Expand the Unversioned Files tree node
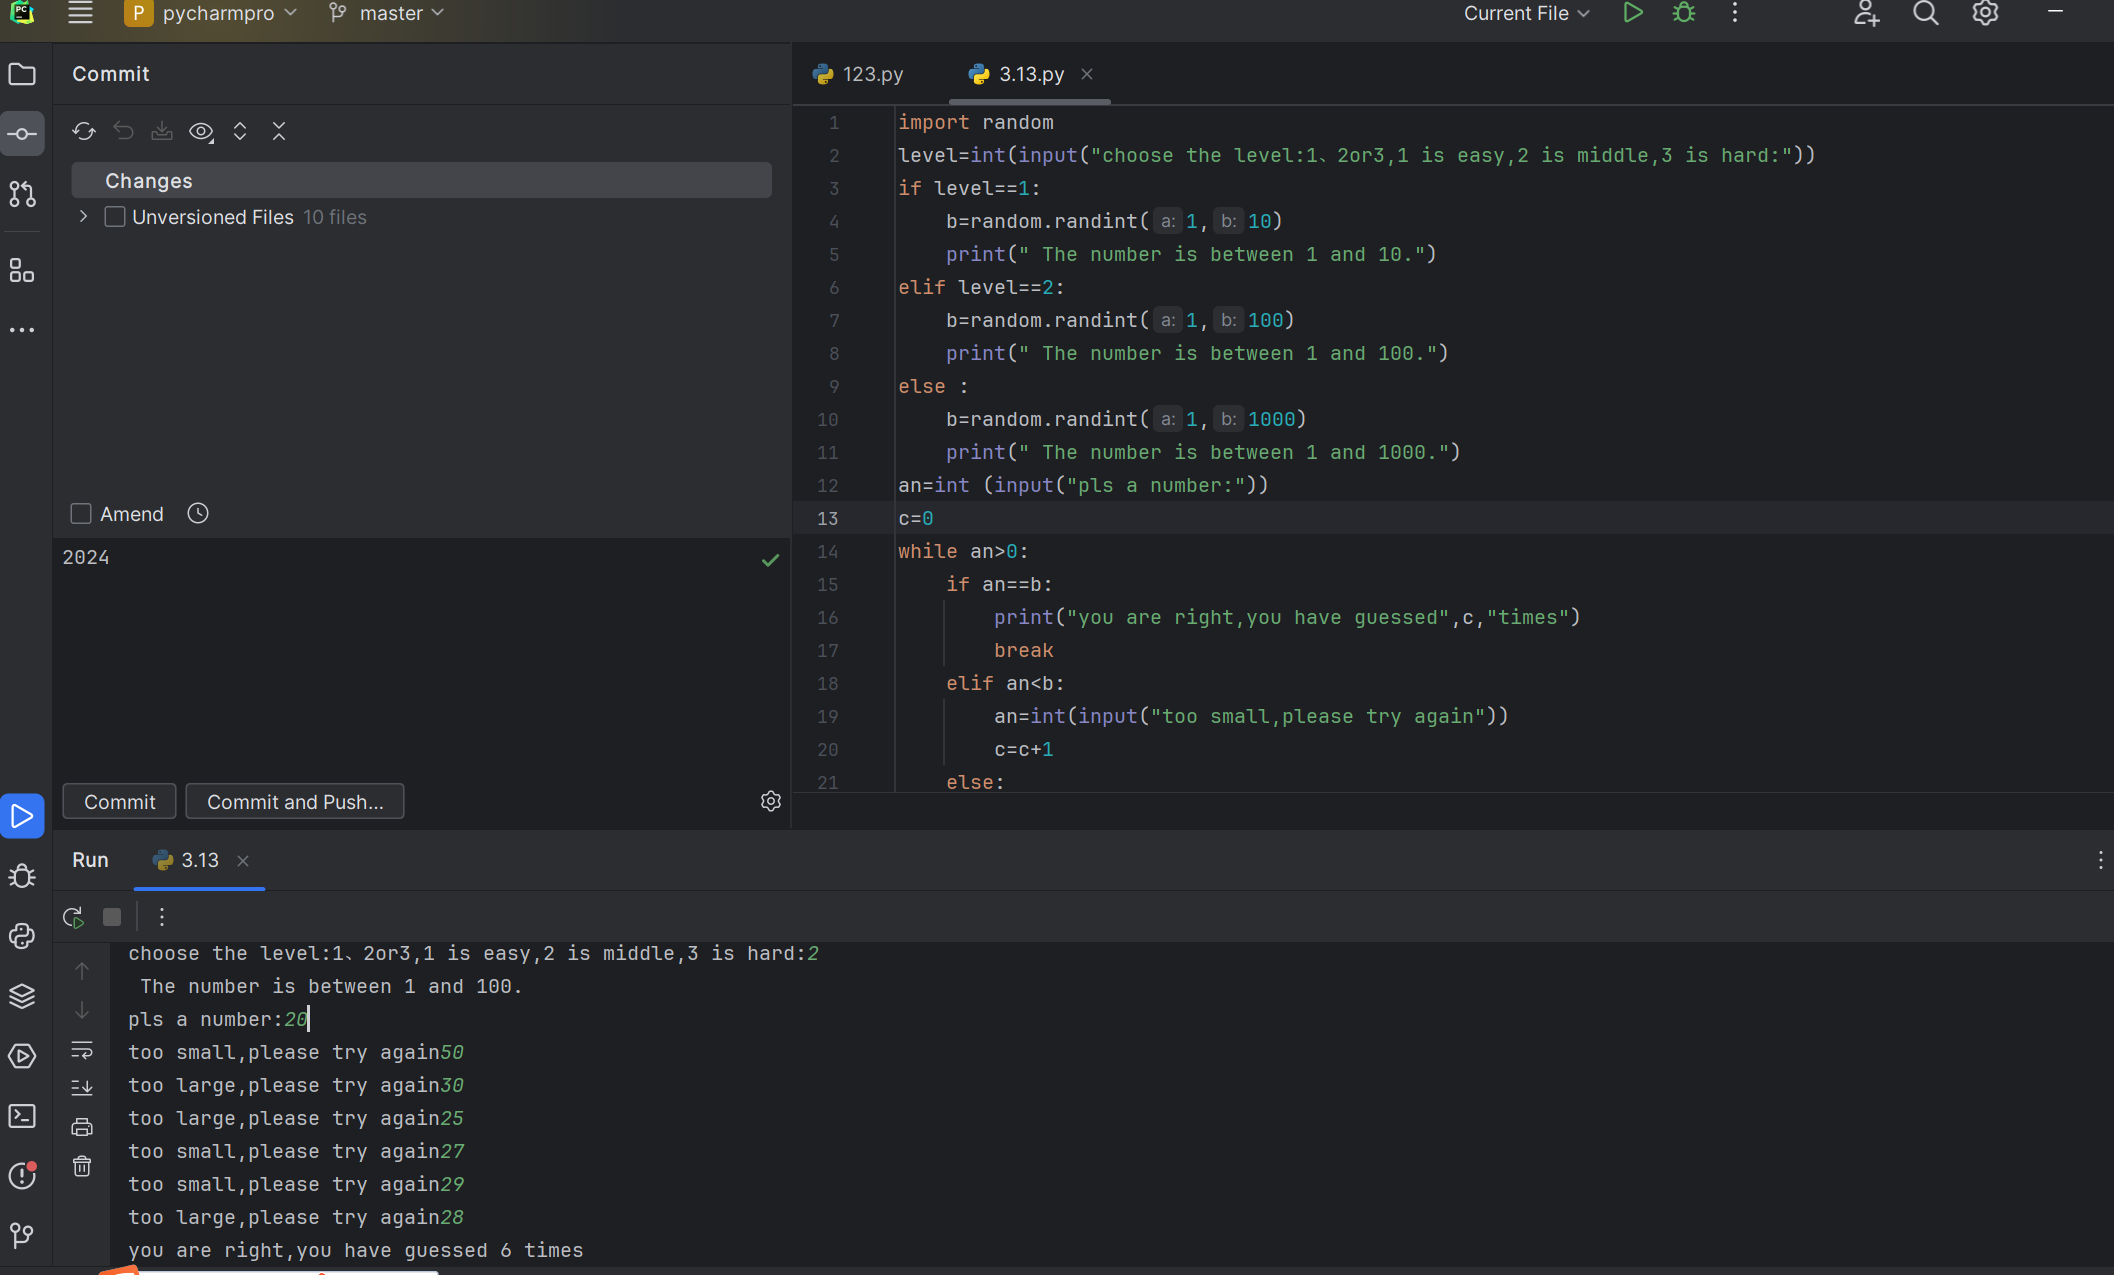 [84, 217]
